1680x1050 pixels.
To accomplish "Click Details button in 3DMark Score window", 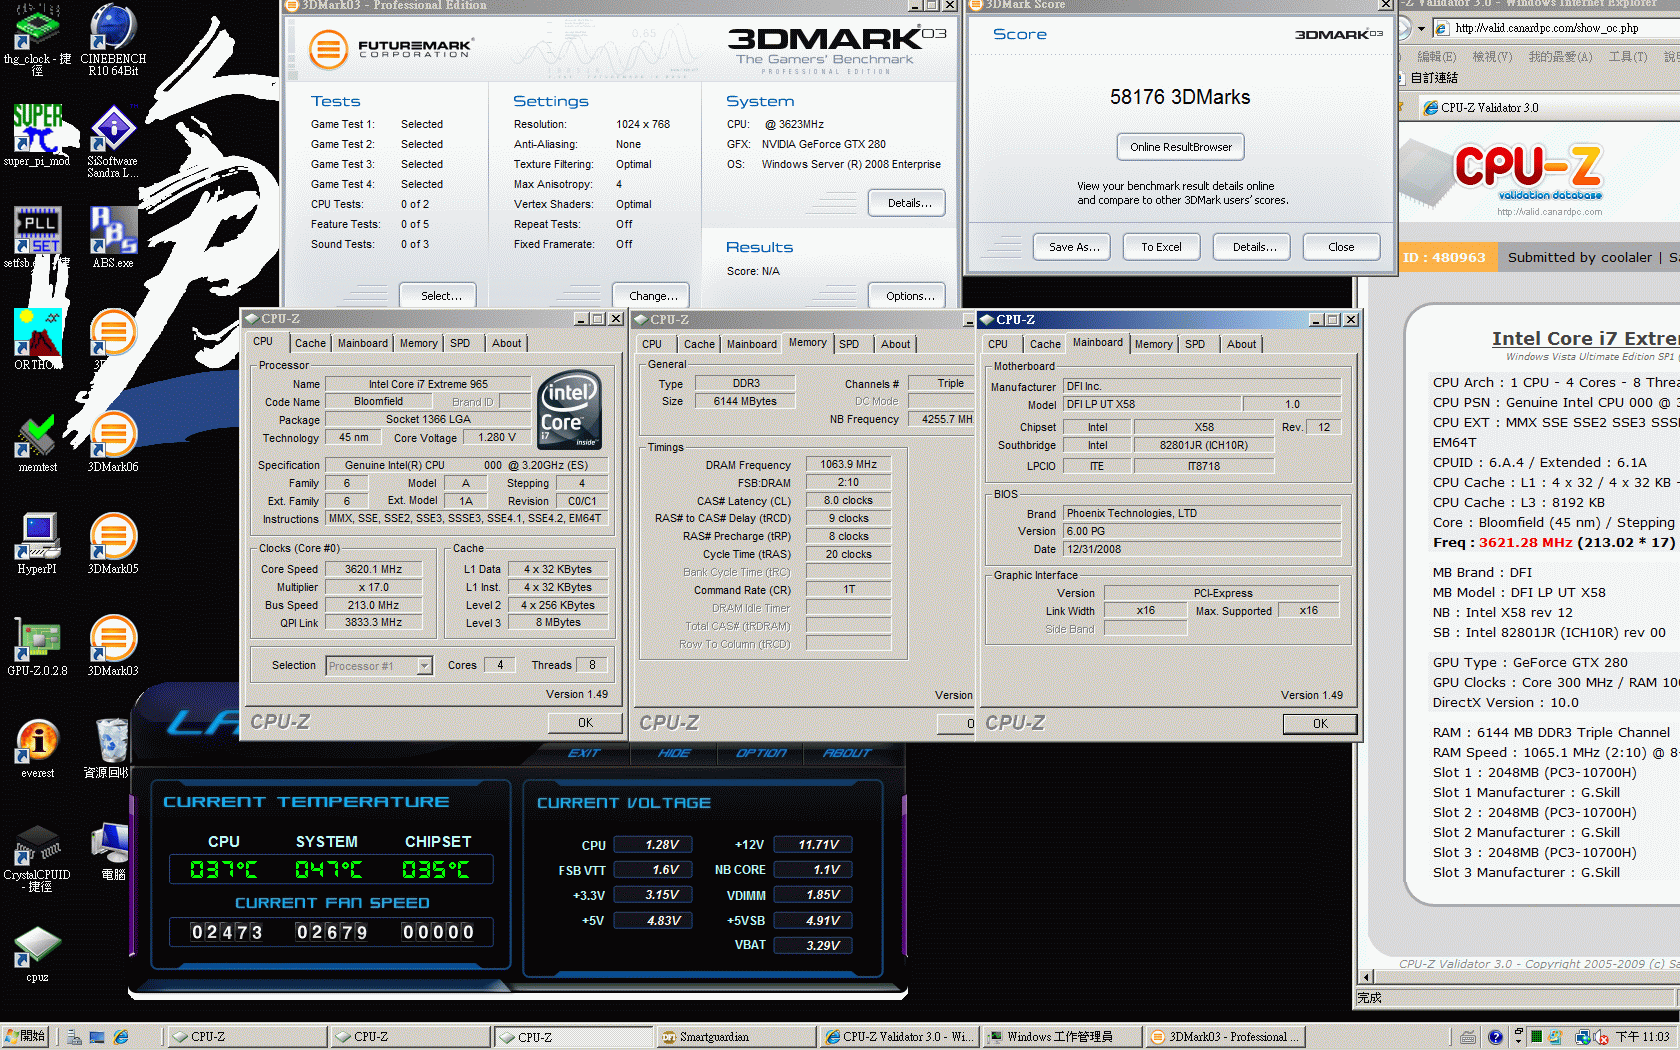I will pyautogui.click(x=1254, y=247).
